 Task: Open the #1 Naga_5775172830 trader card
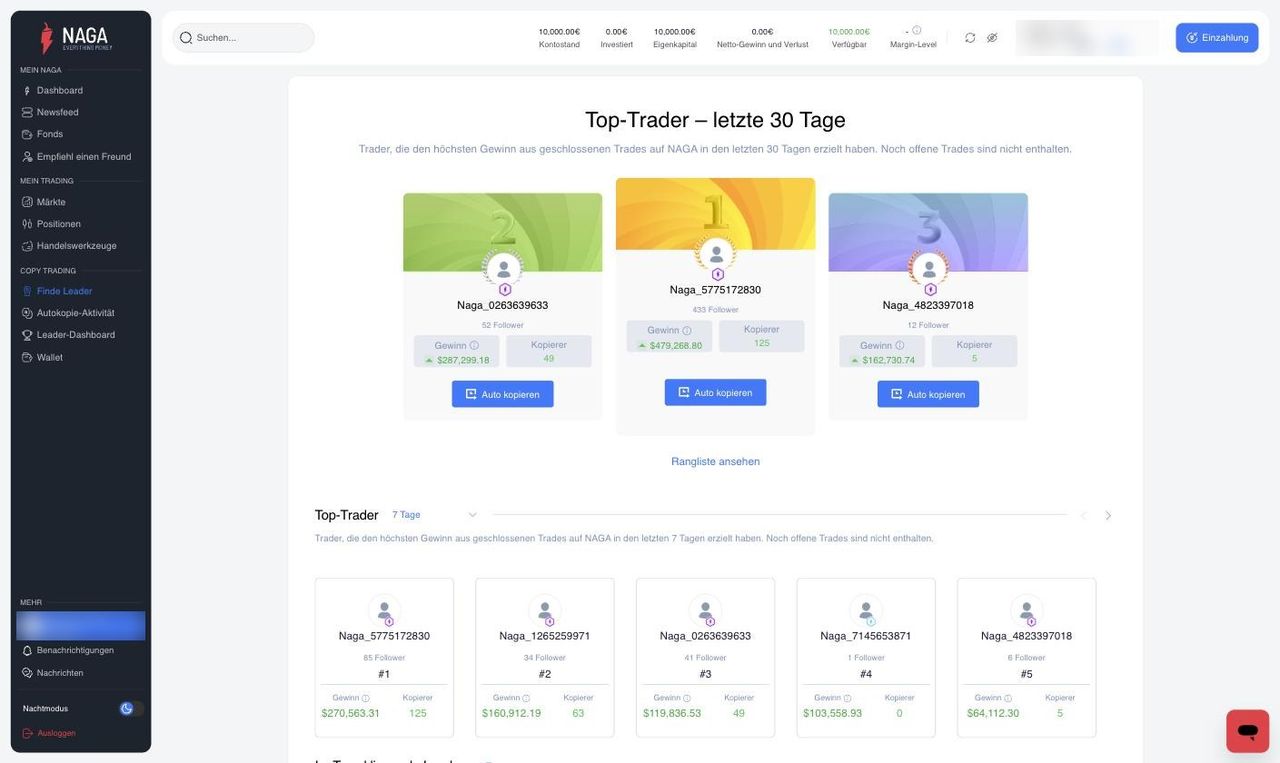tap(384, 658)
